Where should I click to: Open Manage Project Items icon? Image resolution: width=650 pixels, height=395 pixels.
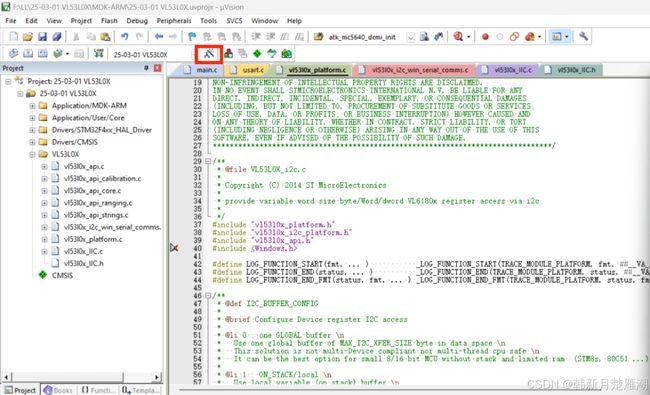(x=228, y=53)
